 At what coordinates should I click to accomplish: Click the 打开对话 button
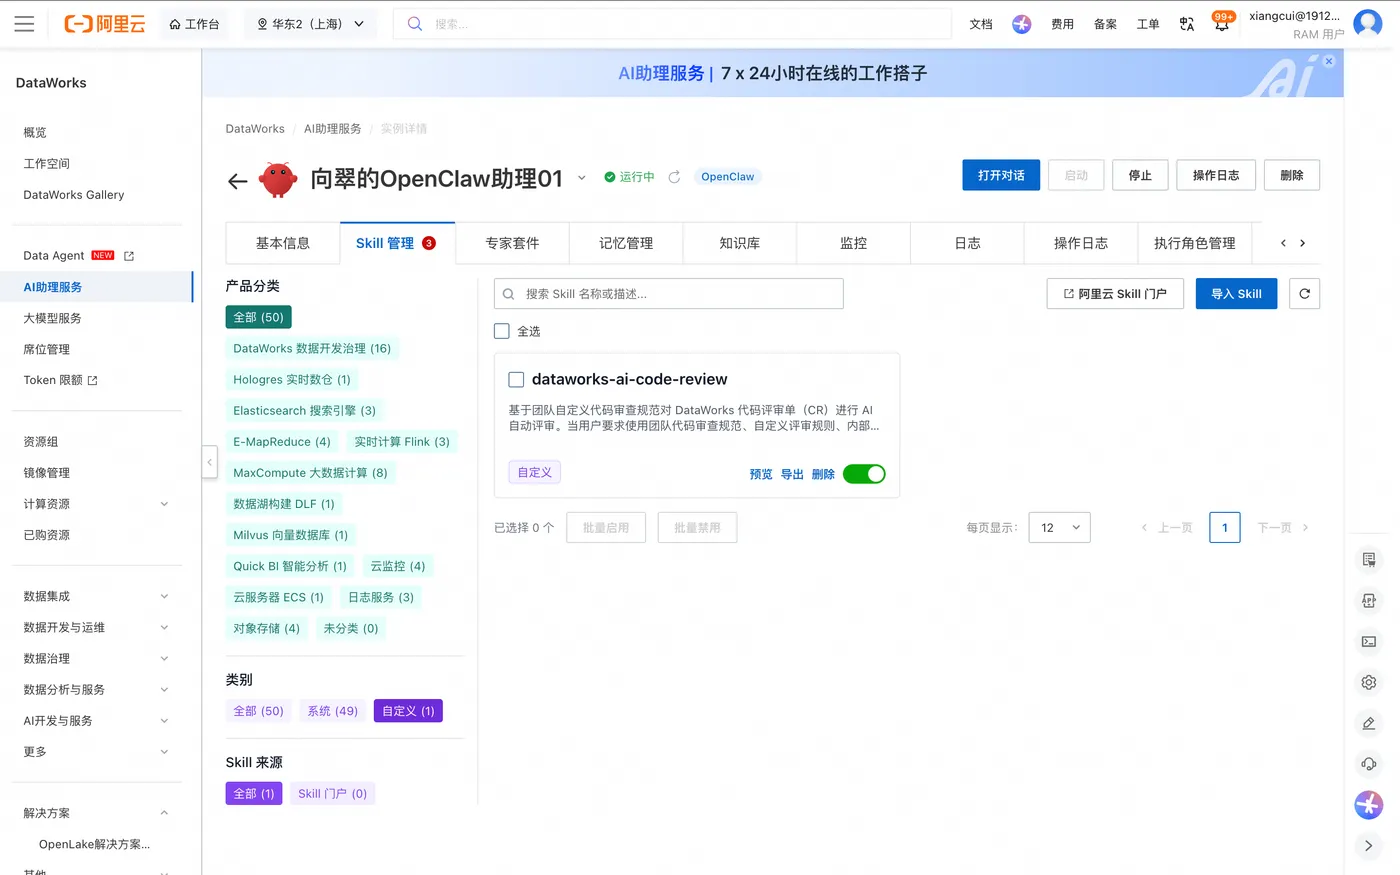(x=1001, y=175)
